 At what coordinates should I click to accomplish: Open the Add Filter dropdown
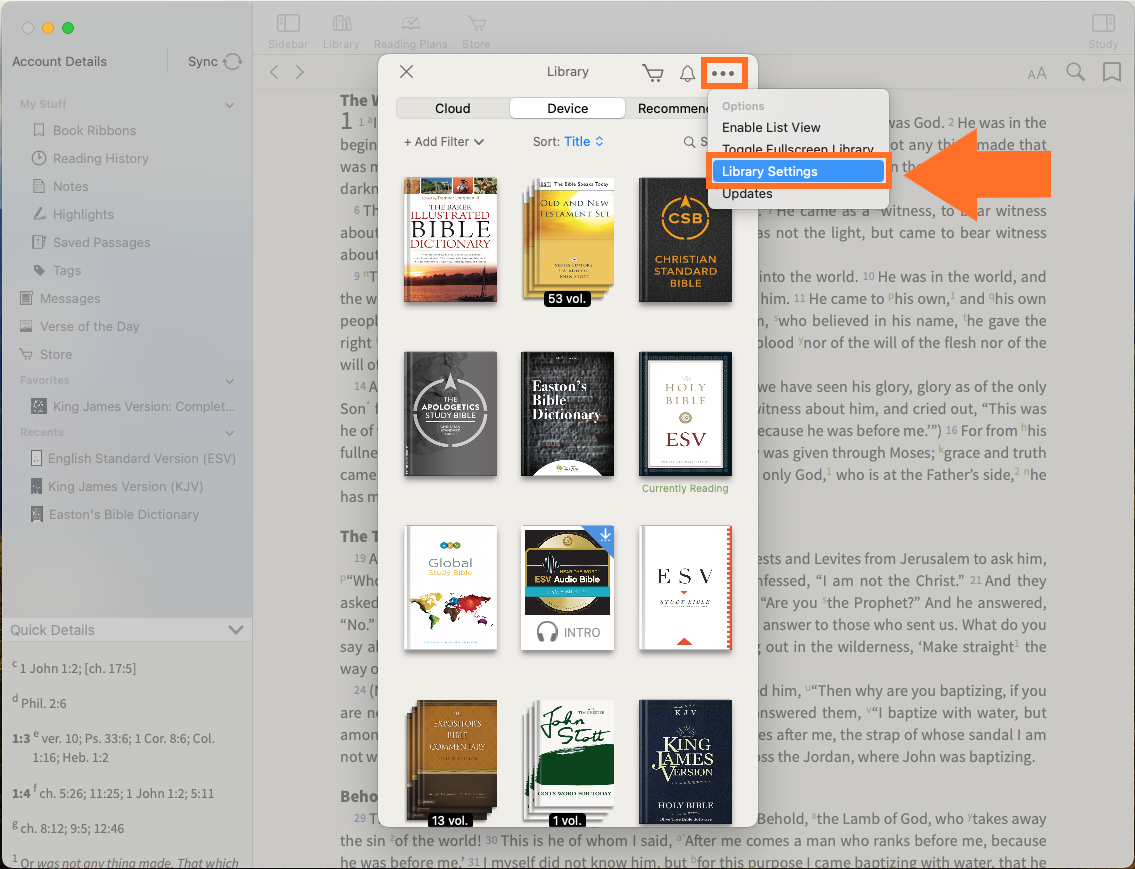pos(444,142)
